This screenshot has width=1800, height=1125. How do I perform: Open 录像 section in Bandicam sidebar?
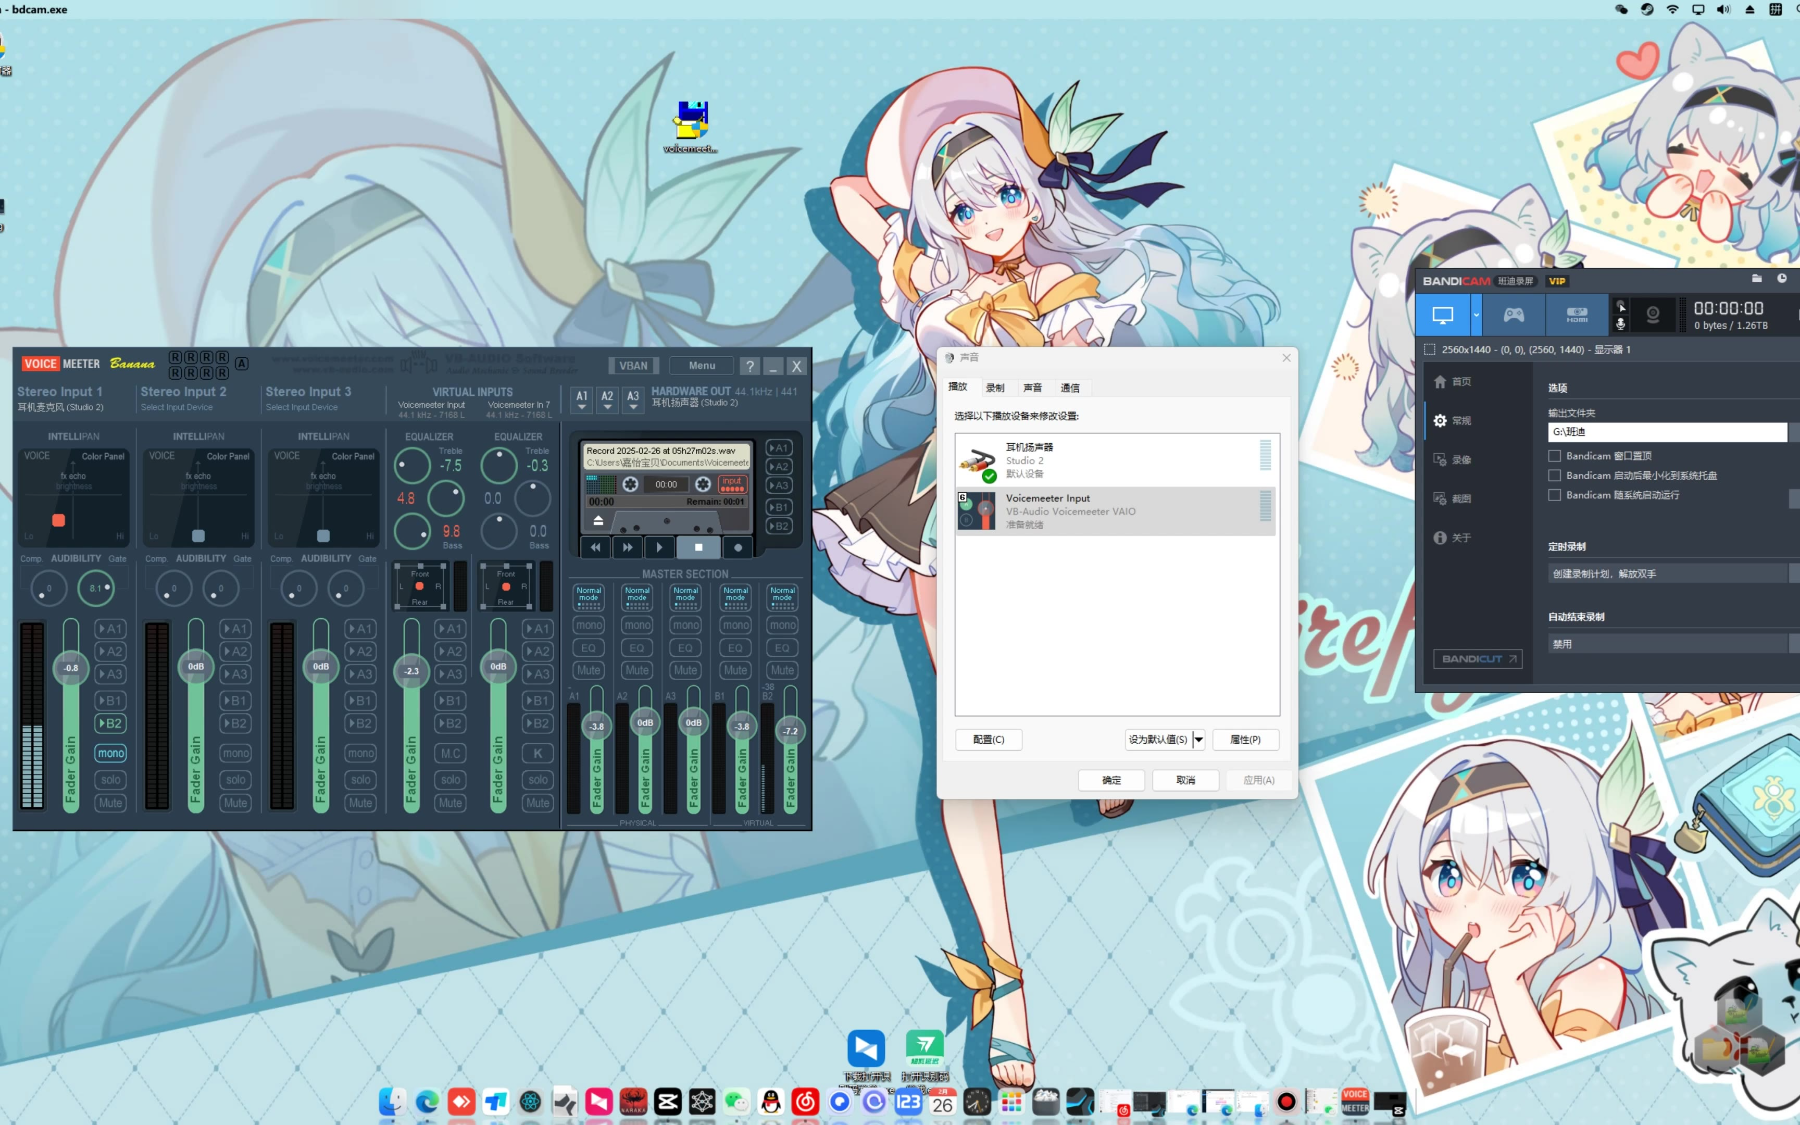(1452, 460)
